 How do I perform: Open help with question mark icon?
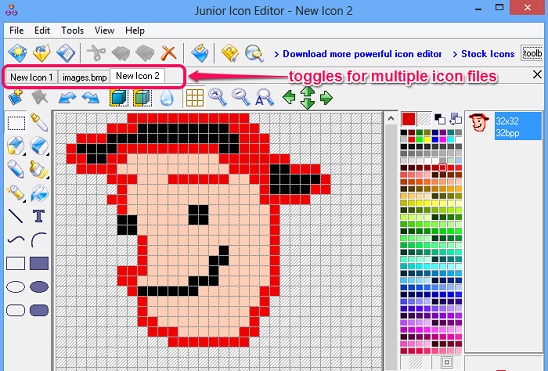point(230,53)
